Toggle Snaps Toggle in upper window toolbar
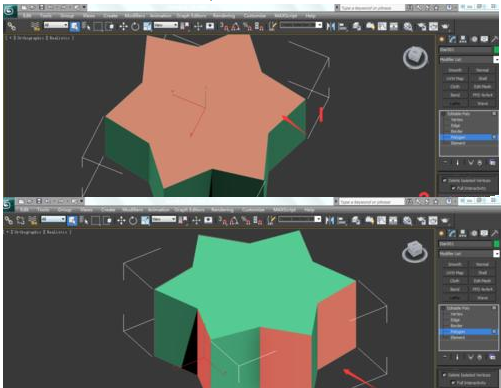Screen dimensions: 501x388 tap(223, 26)
